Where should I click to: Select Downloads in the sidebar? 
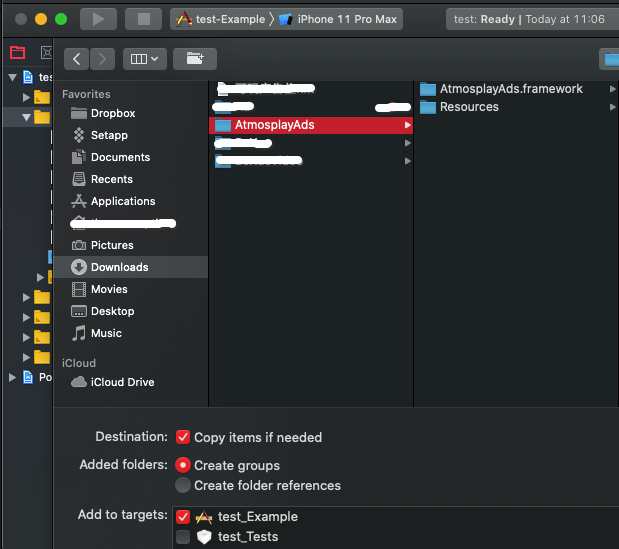pos(131,267)
